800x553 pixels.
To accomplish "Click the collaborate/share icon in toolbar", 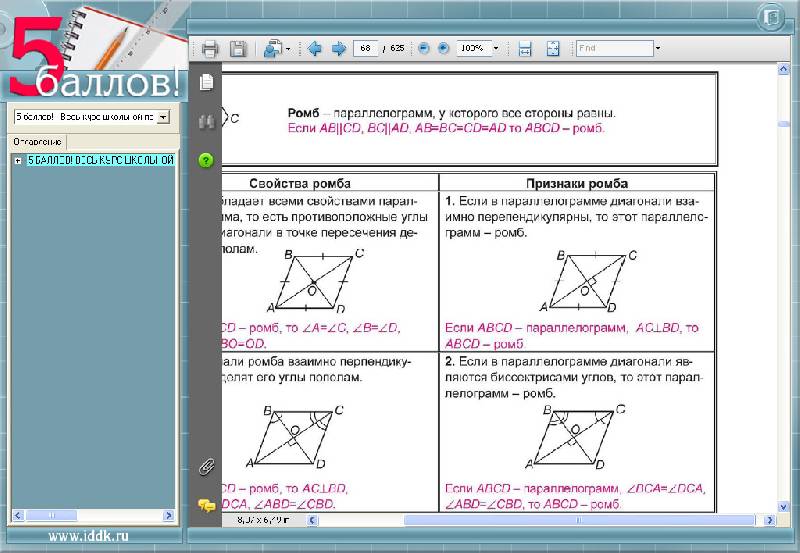I will (x=273, y=49).
